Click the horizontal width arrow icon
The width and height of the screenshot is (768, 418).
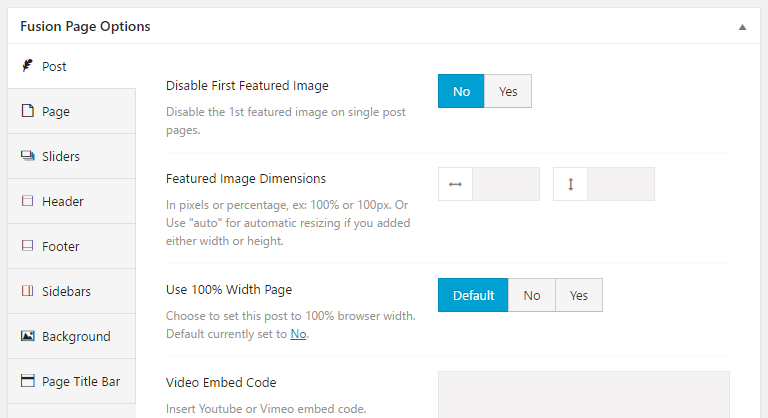point(456,184)
